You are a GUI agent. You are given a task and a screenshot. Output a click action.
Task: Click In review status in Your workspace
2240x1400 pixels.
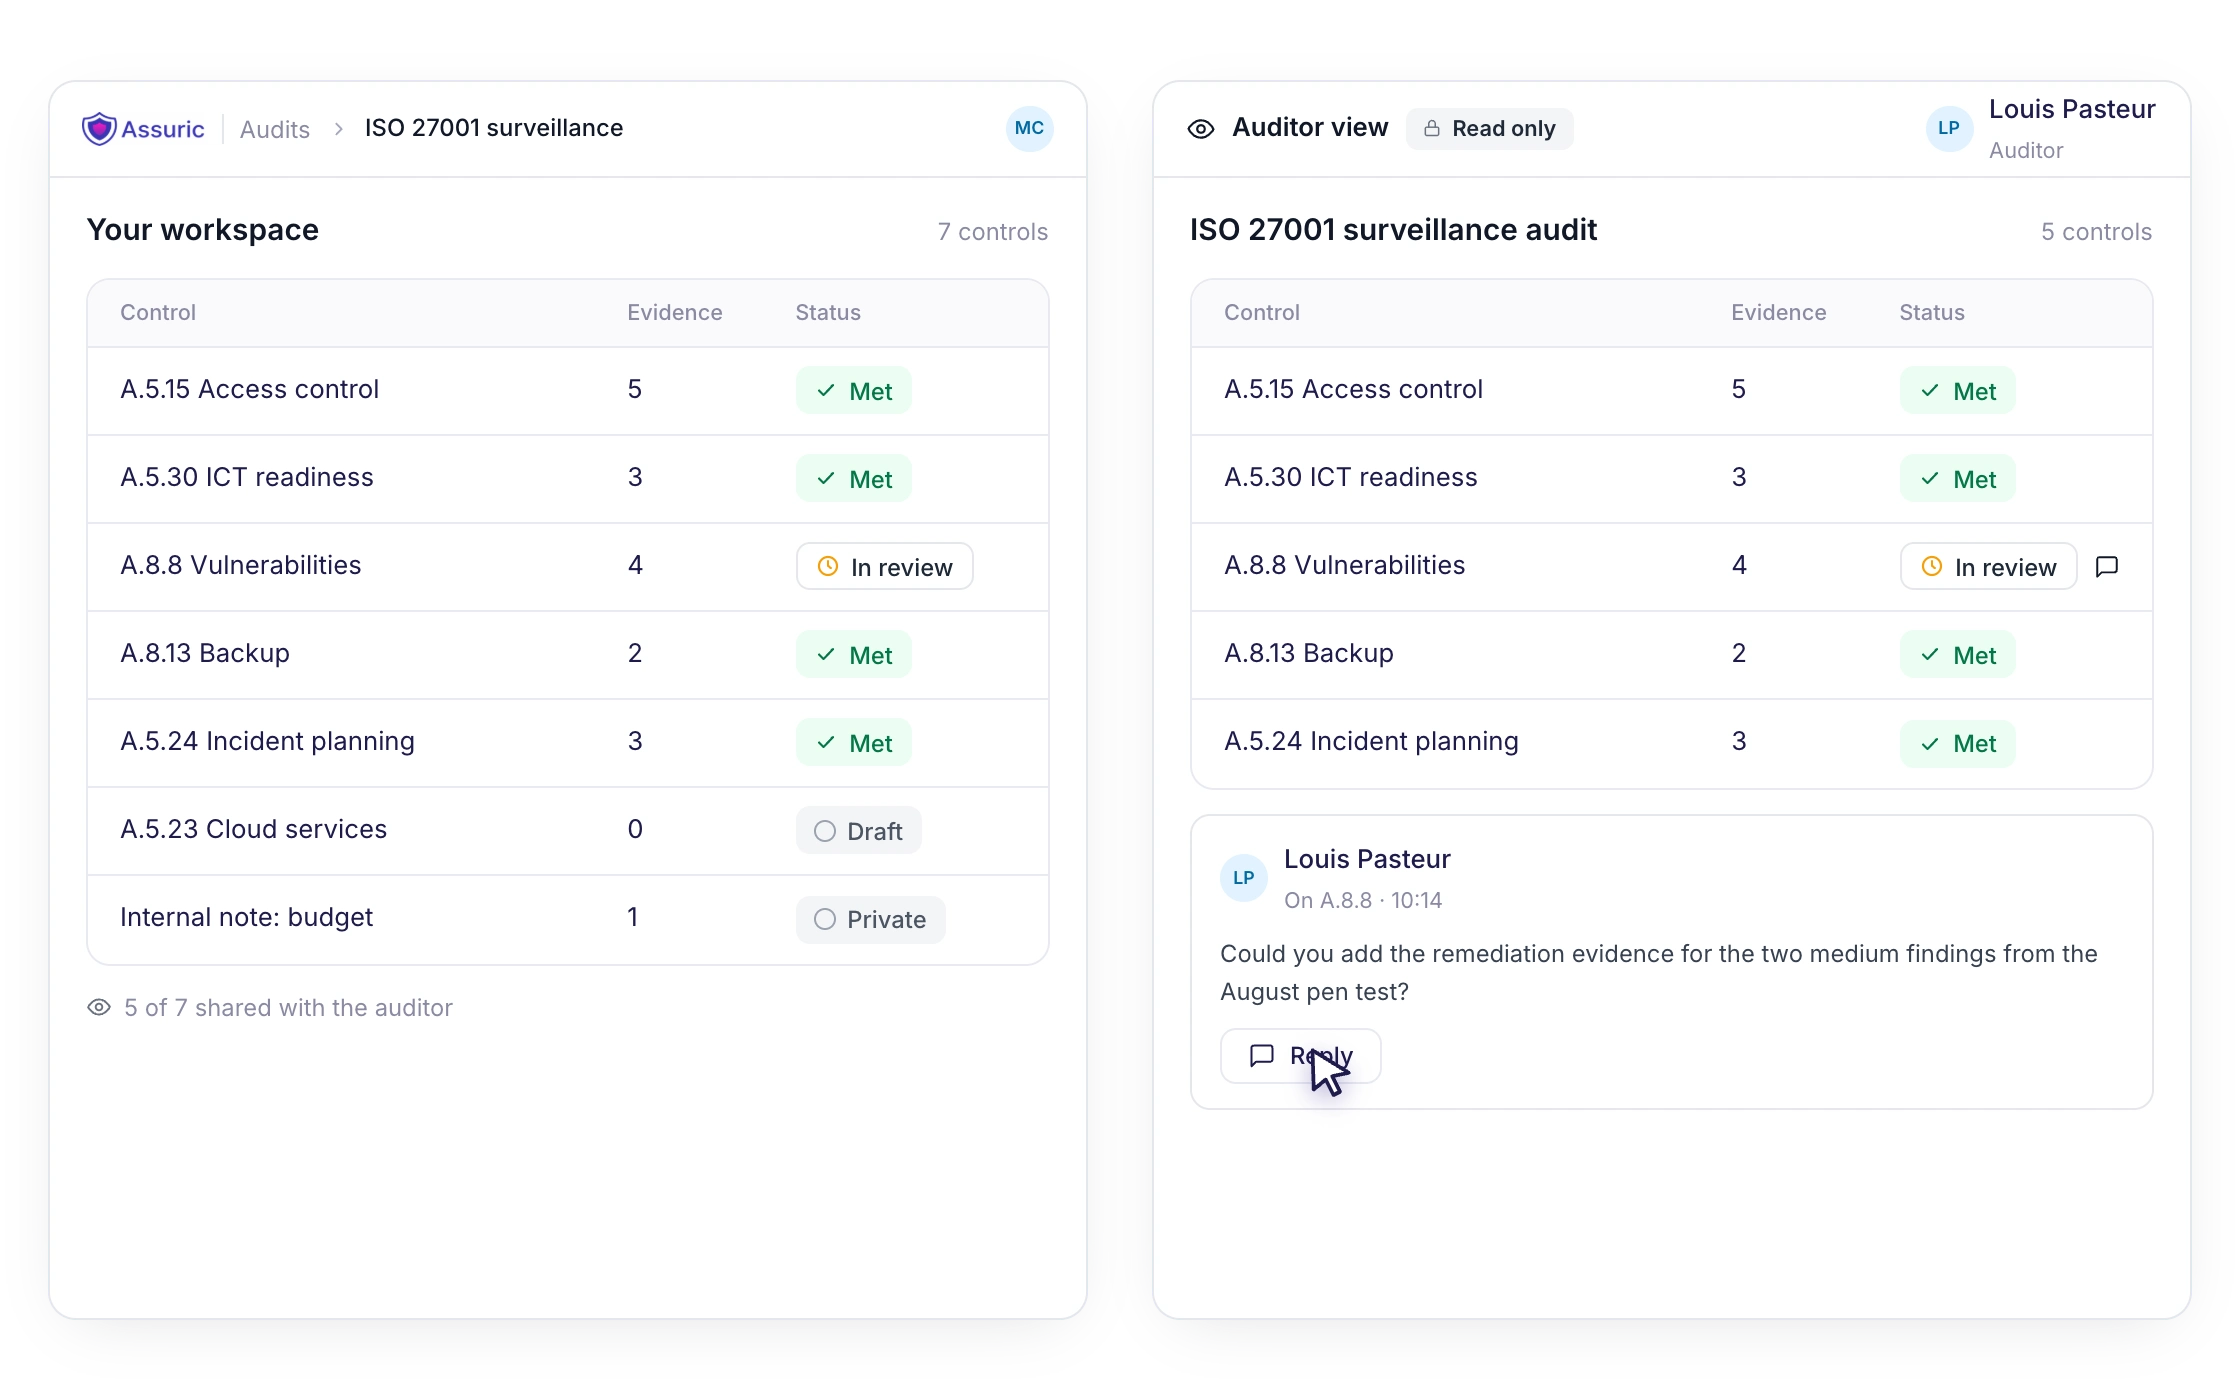[885, 567]
